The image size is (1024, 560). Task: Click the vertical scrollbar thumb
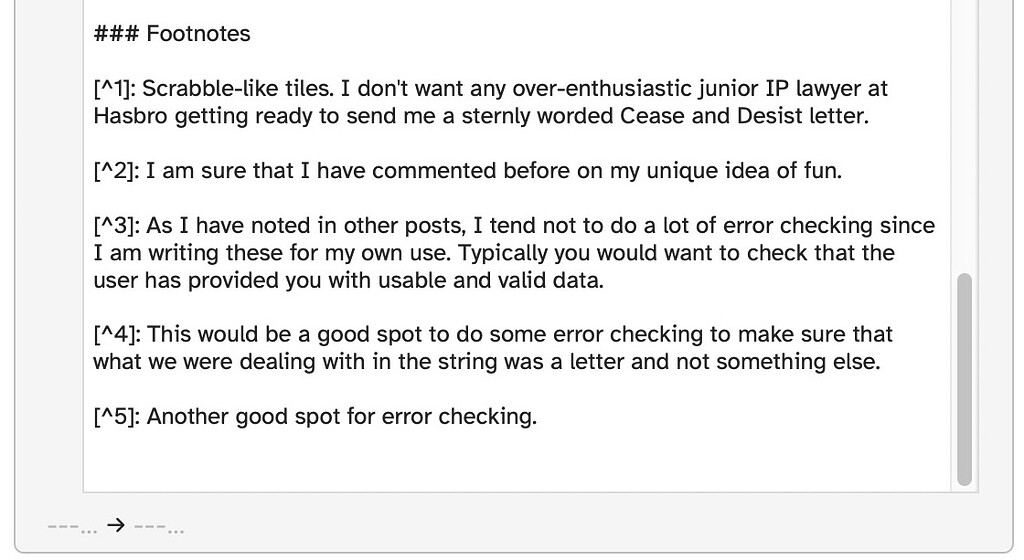pyautogui.click(x=965, y=379)
